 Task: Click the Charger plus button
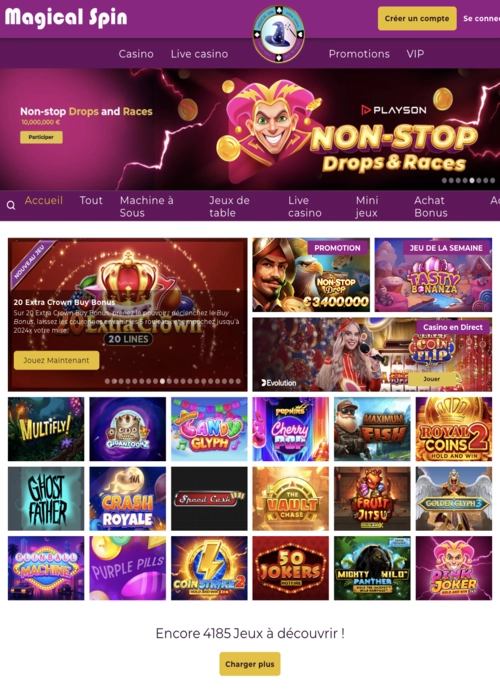click(x=250, y=664)
